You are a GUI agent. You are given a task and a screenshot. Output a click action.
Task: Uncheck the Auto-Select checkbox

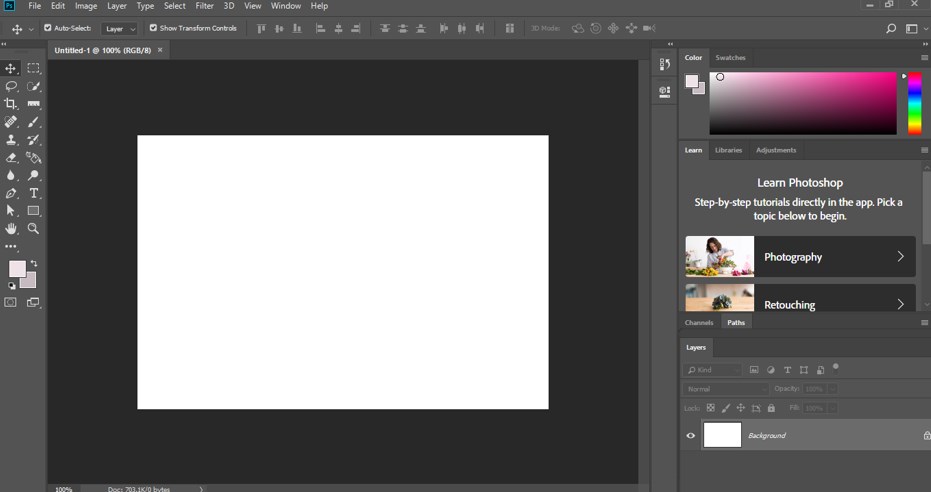(48, 28)
